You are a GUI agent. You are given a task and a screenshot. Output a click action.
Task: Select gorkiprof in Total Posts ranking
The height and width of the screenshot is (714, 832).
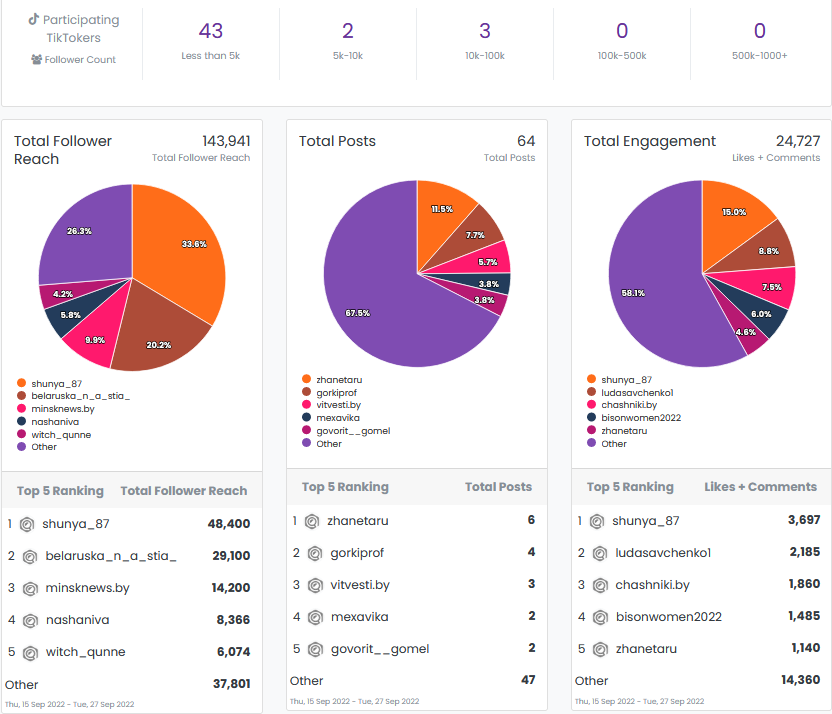coord(357,553)
